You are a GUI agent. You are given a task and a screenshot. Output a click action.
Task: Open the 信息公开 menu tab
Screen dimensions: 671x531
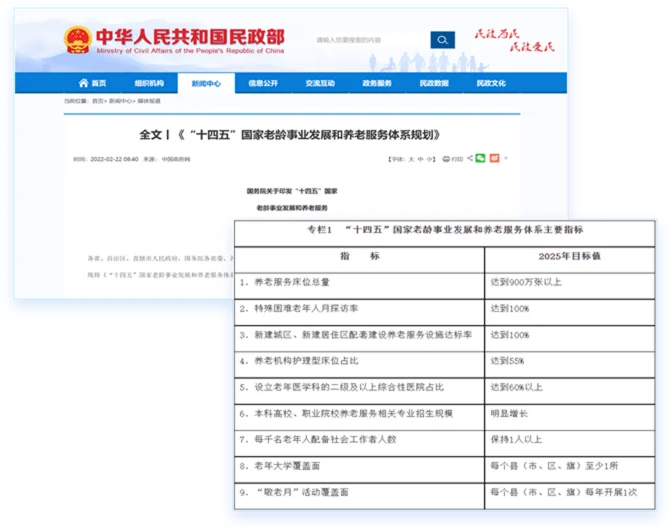(263, 83)
